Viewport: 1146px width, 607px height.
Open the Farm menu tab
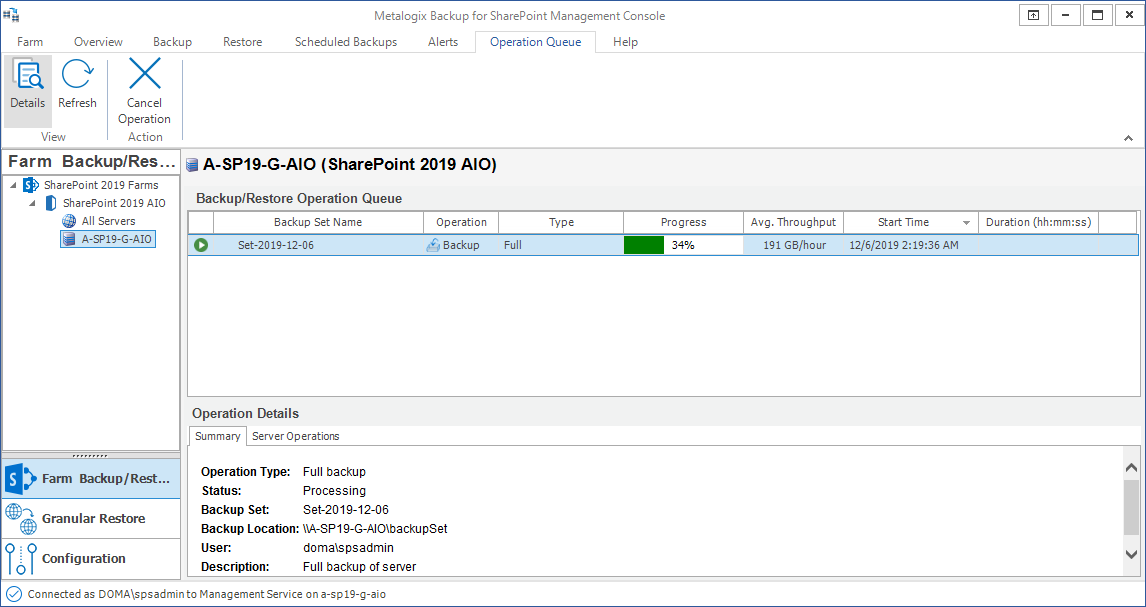(x=30, y=42)
